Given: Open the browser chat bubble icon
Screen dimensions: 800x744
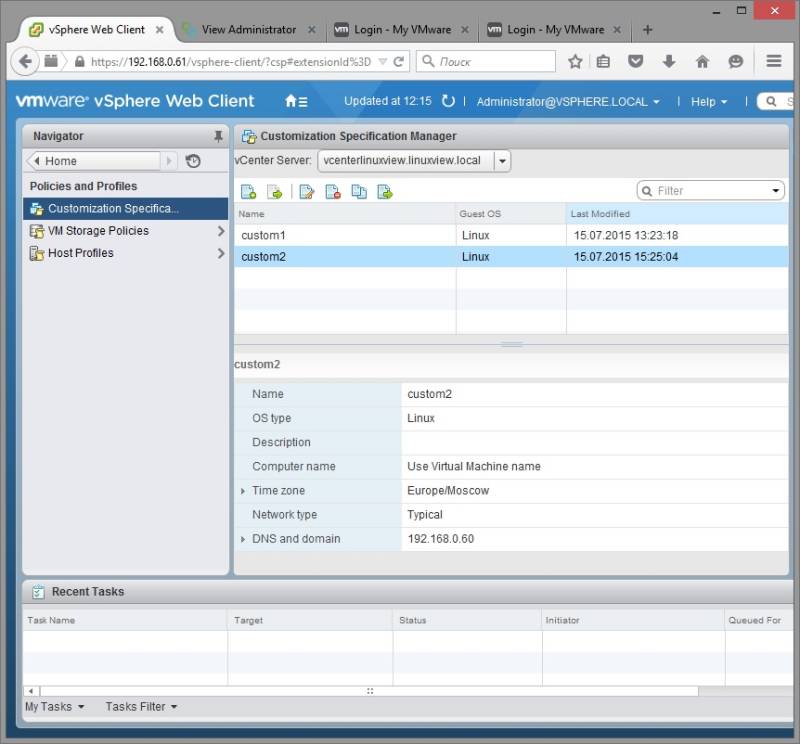Looking at the screenshot, I should click(735, 62).
